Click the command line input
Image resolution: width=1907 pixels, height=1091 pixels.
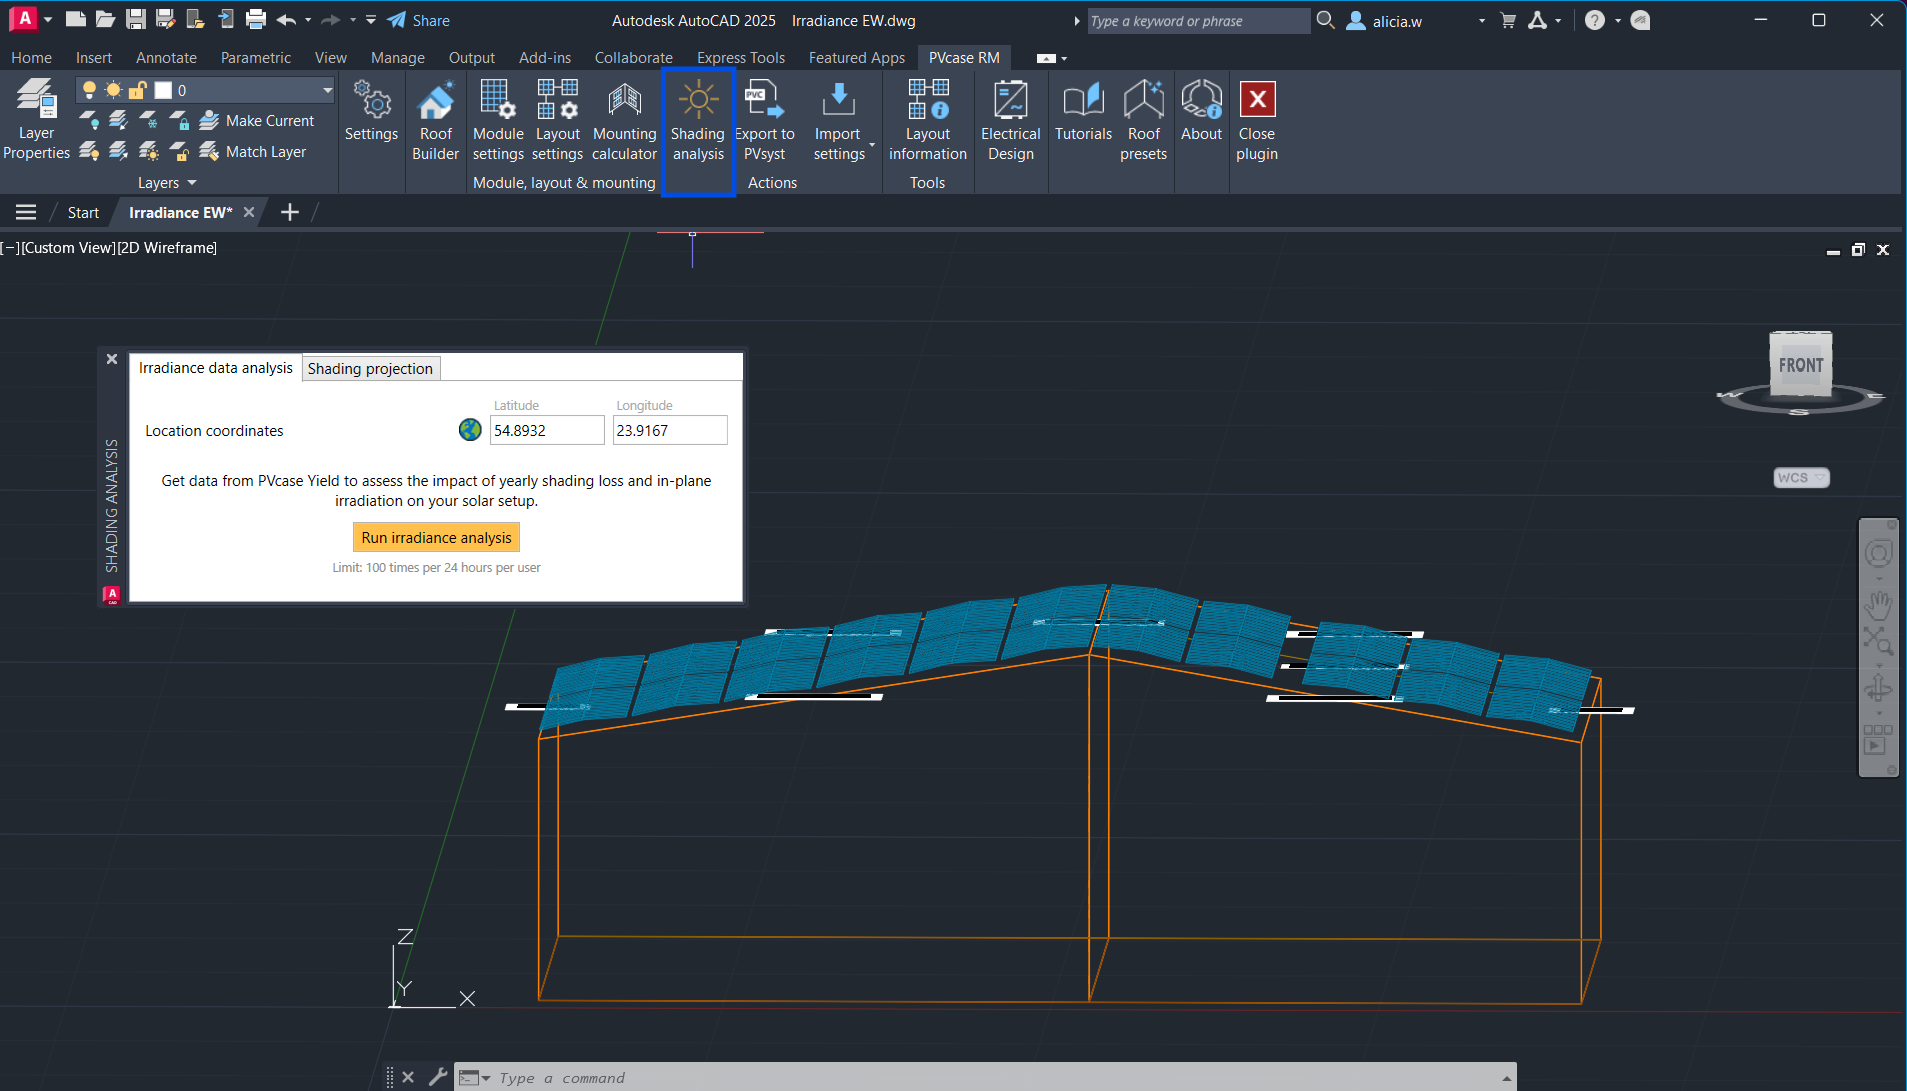(985, 1077)
